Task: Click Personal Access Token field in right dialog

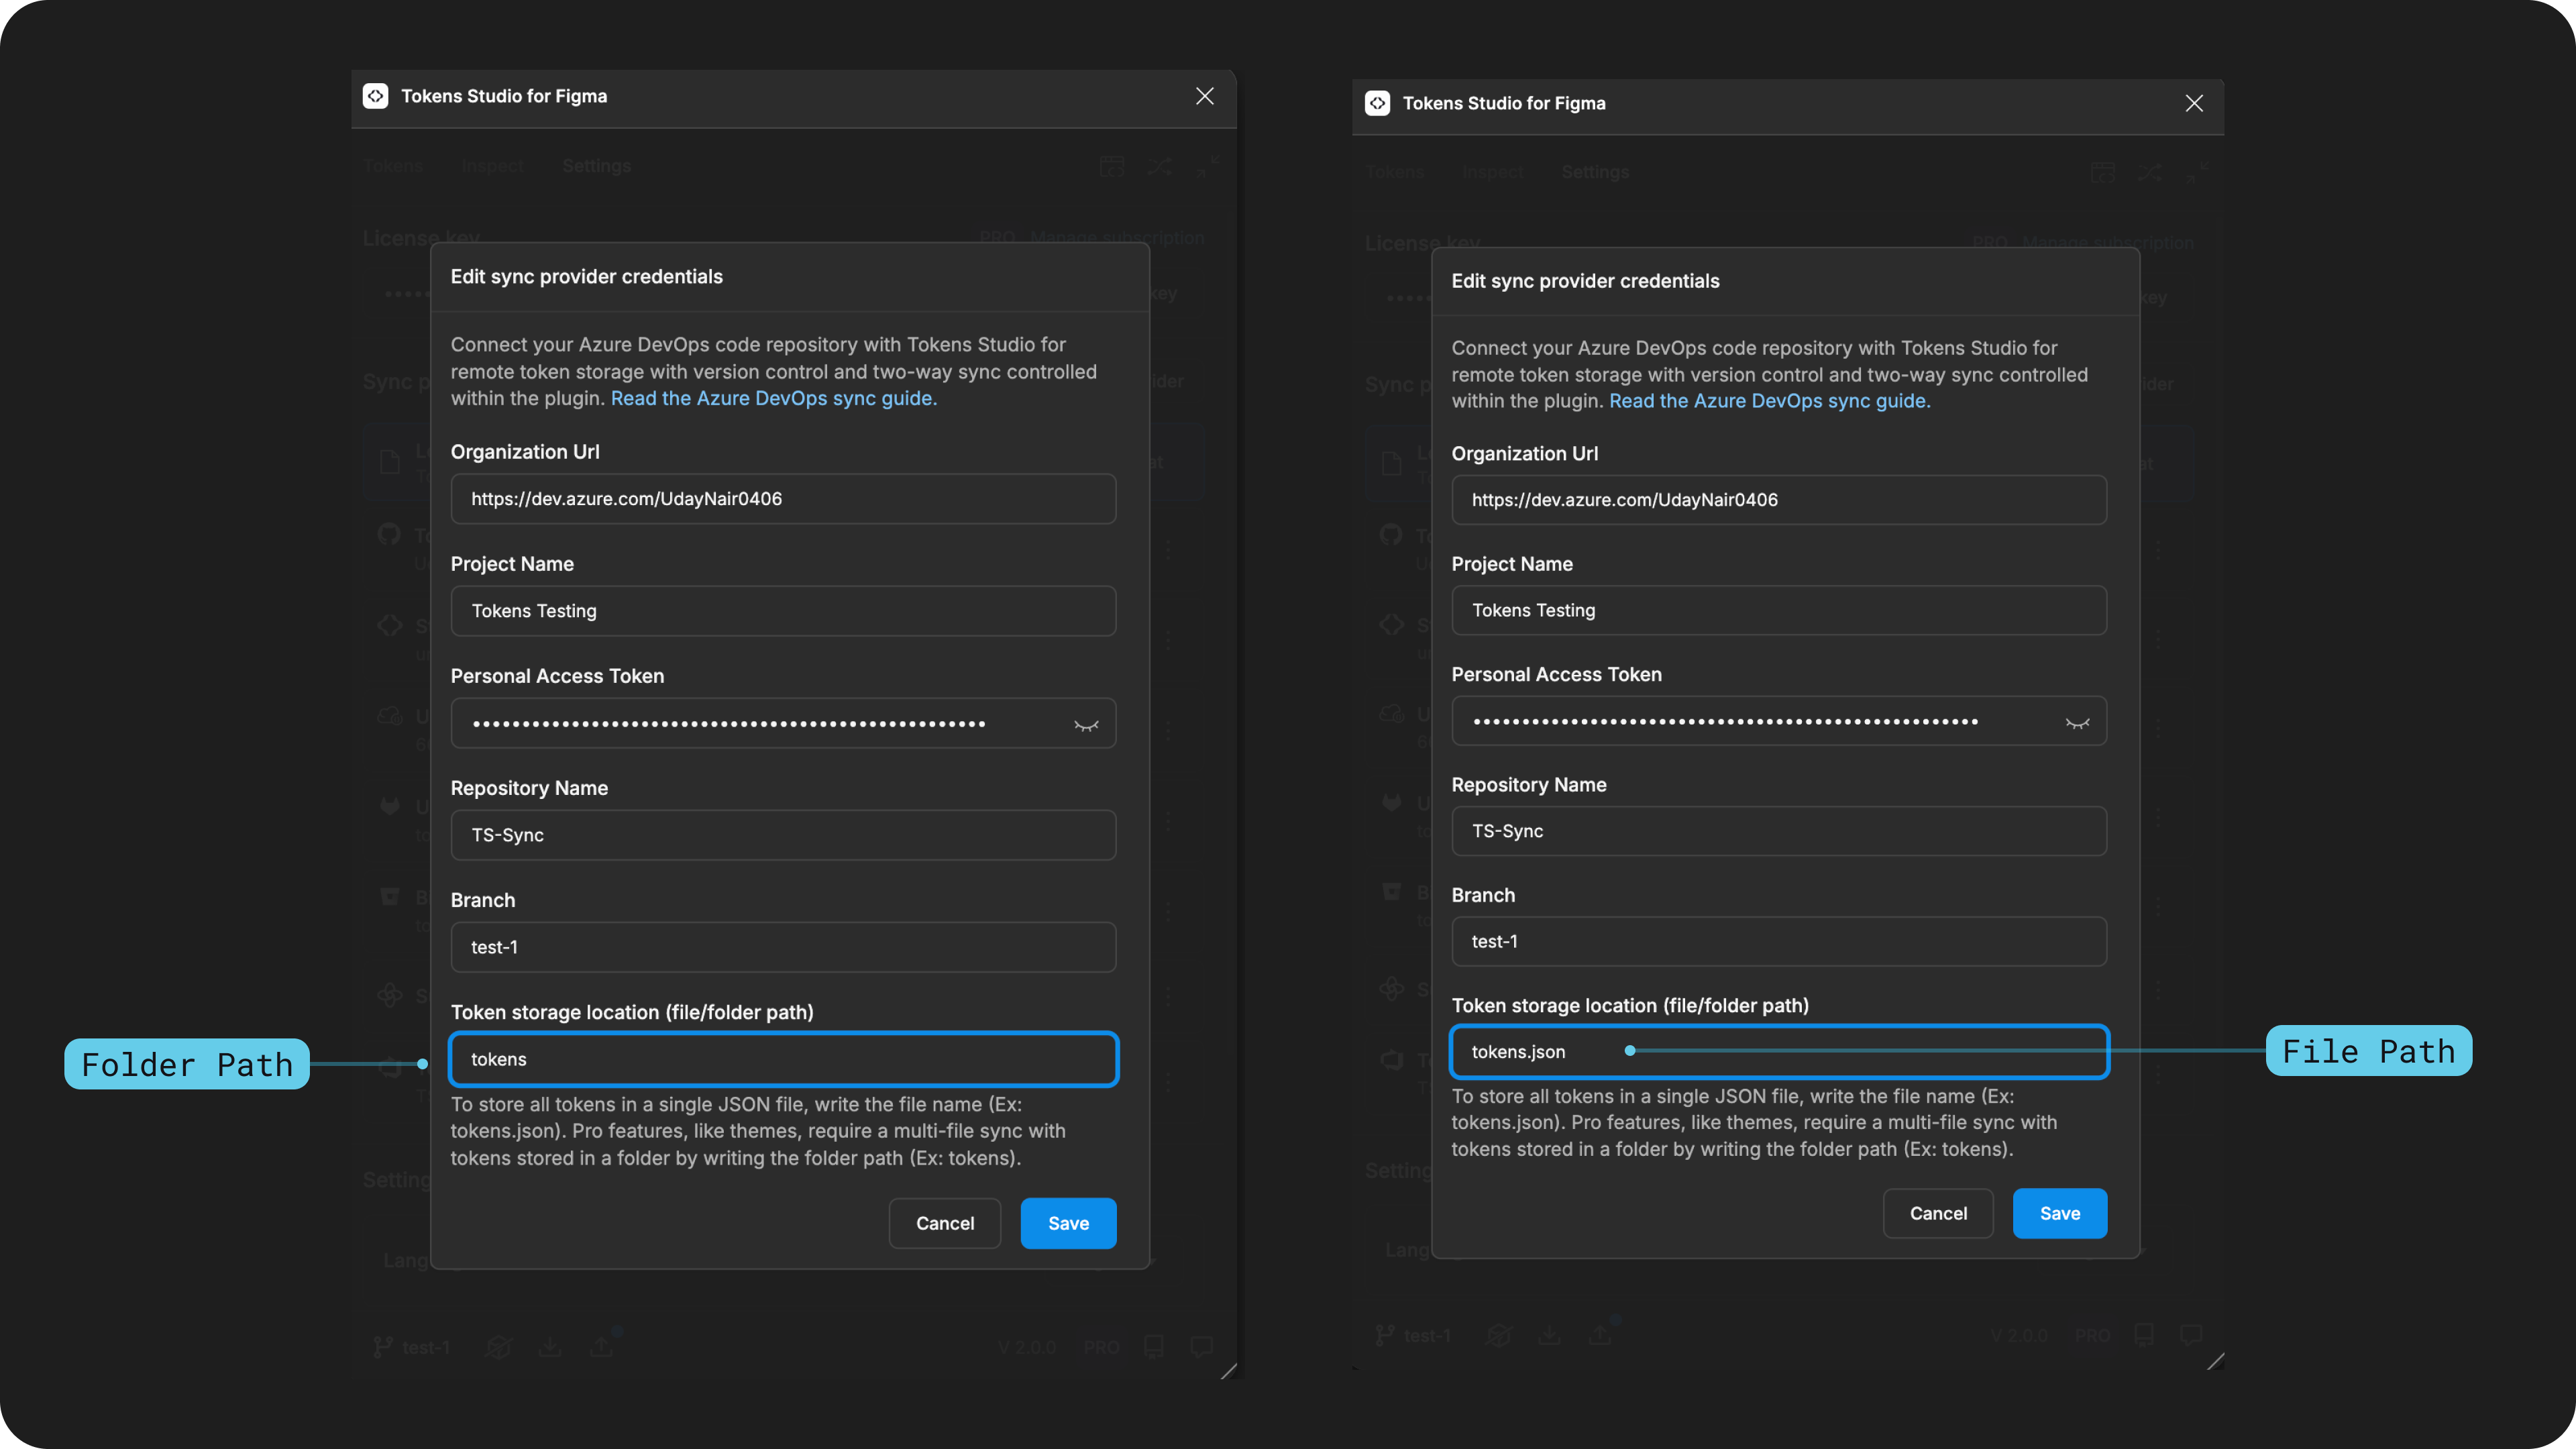Action: pyautogui.click(x=1779, y=721)
